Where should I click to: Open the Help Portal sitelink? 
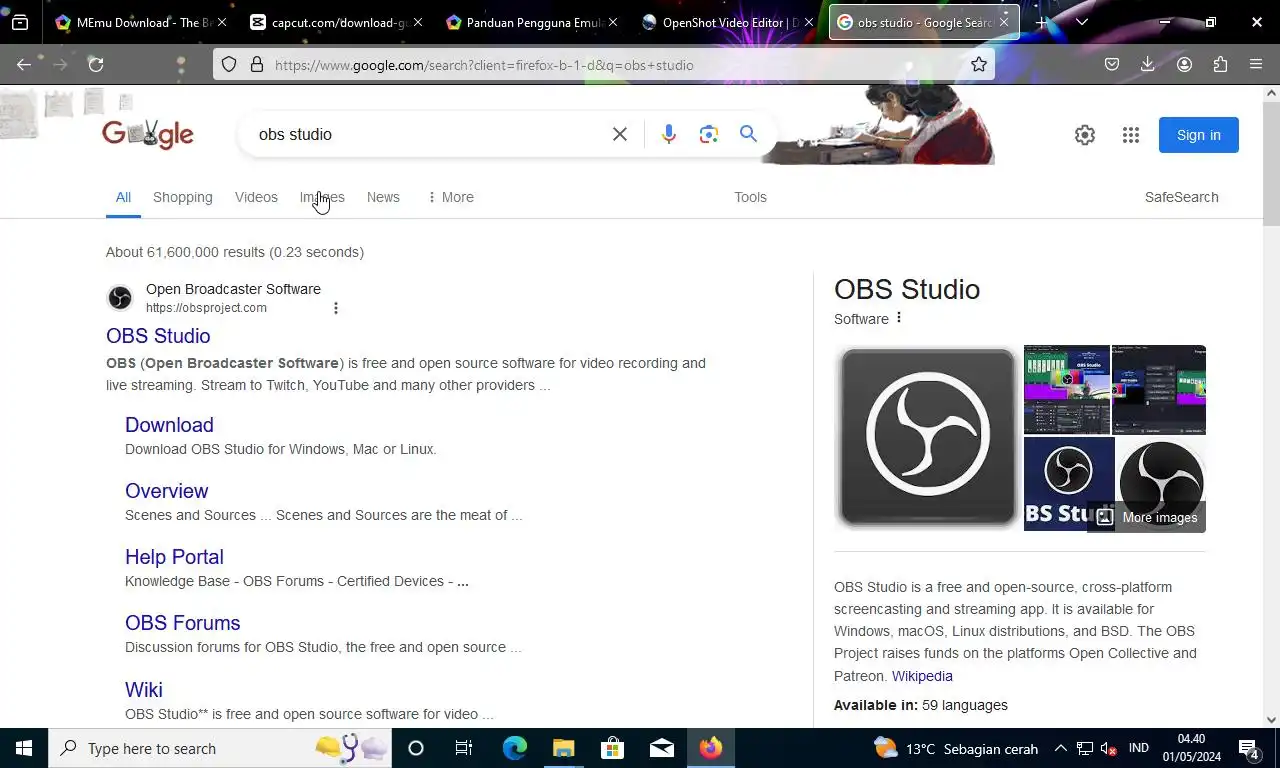pyautogui.click(x=174, y=557)
